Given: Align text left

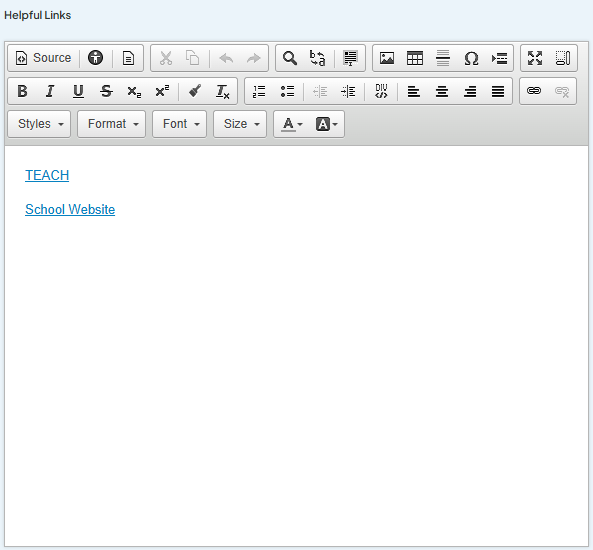Looking at the screenshot, I should click(414, 91).
